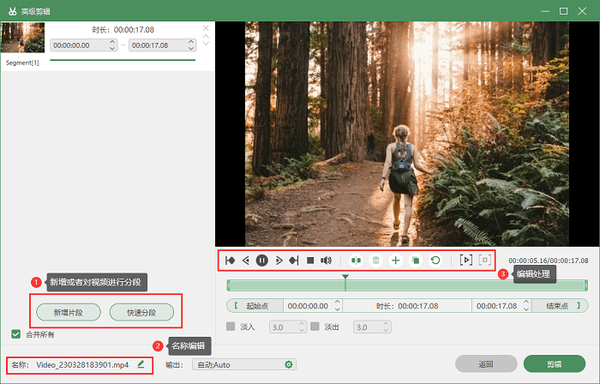Split the clip at the playhead

pyautogui.click(x=356, y=260)
